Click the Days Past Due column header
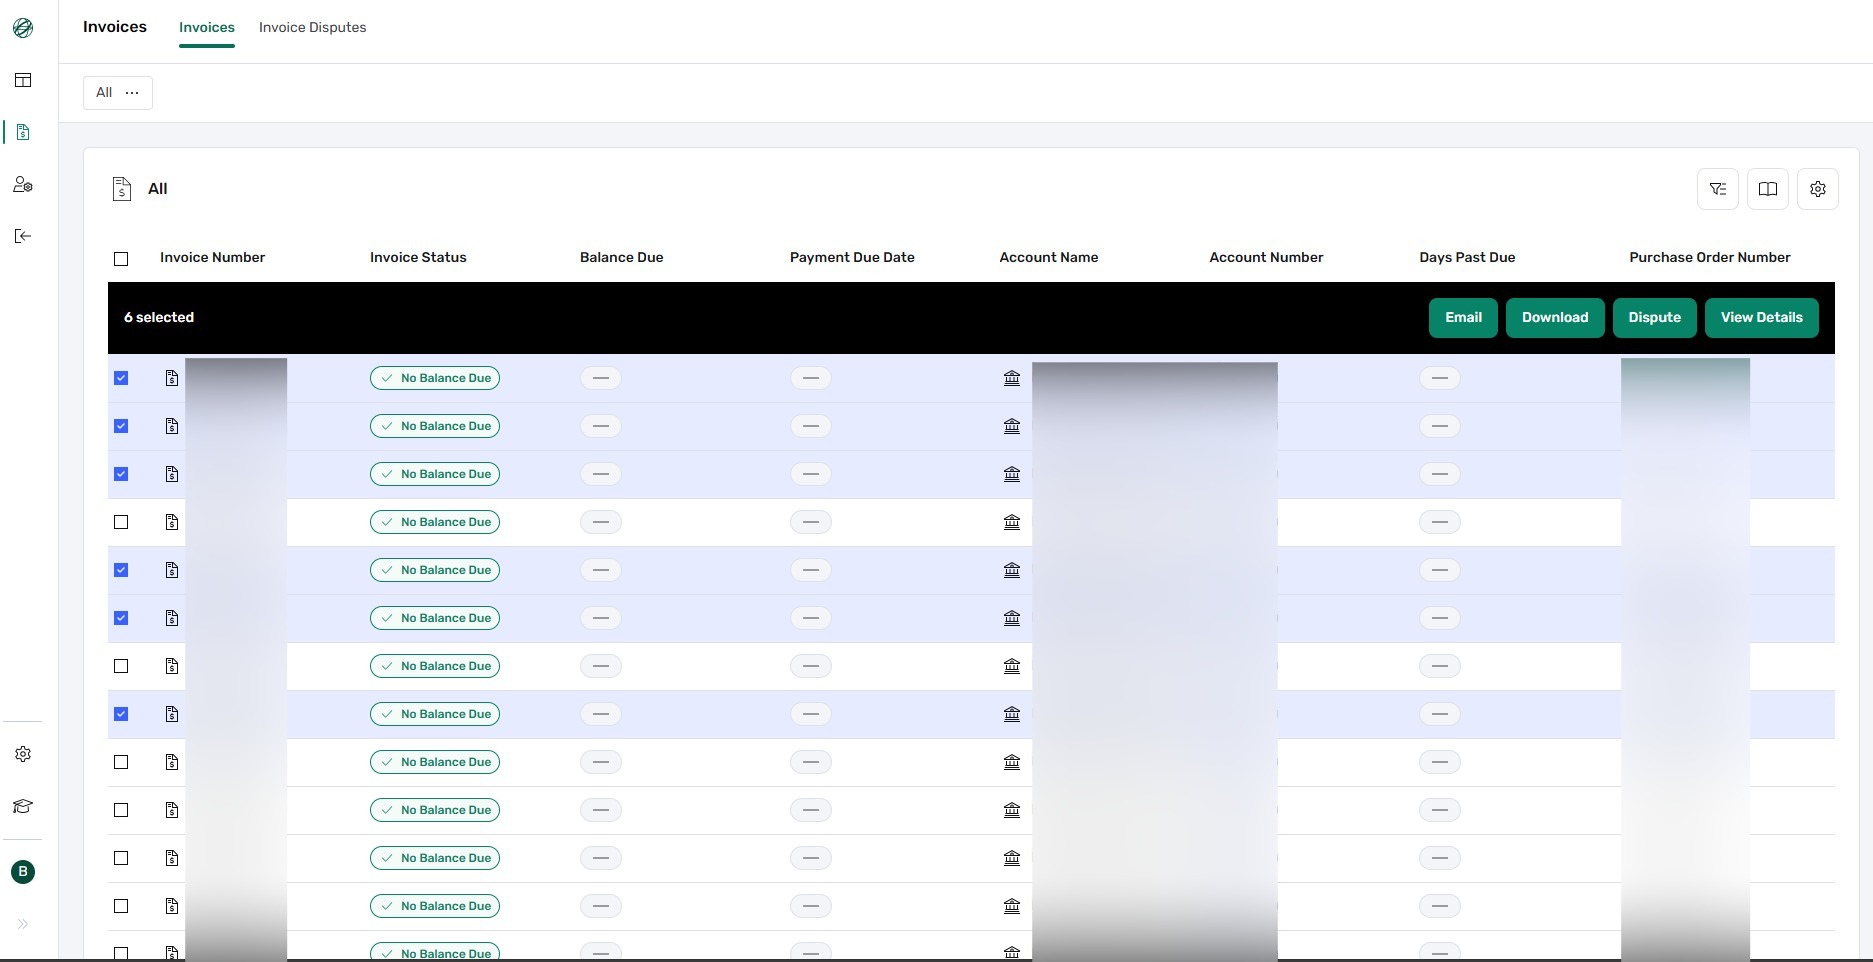Viewport: 1873px width, 962px height. pos(1467,258)
